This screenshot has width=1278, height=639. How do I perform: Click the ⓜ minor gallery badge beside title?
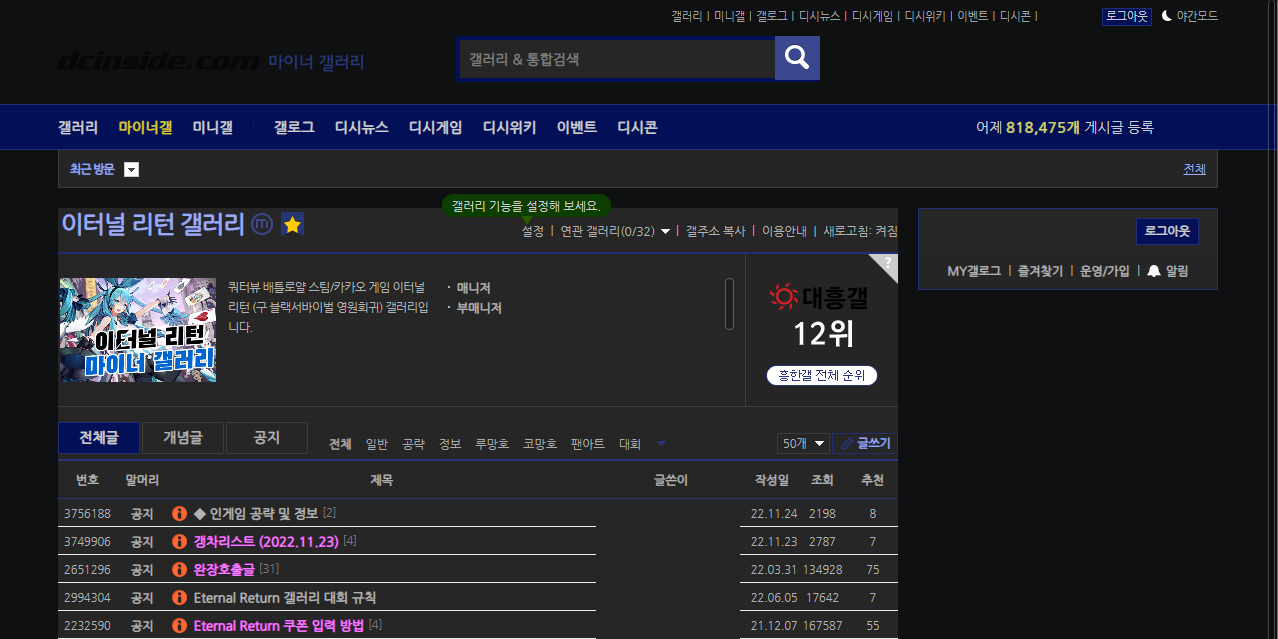click(261, 225)
